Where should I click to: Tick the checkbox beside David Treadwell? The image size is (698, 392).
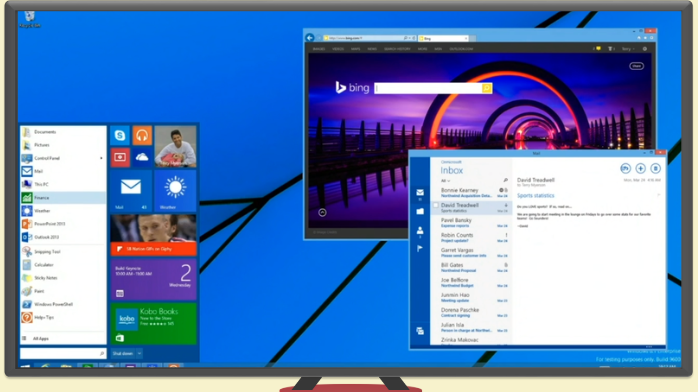[436, 206]
